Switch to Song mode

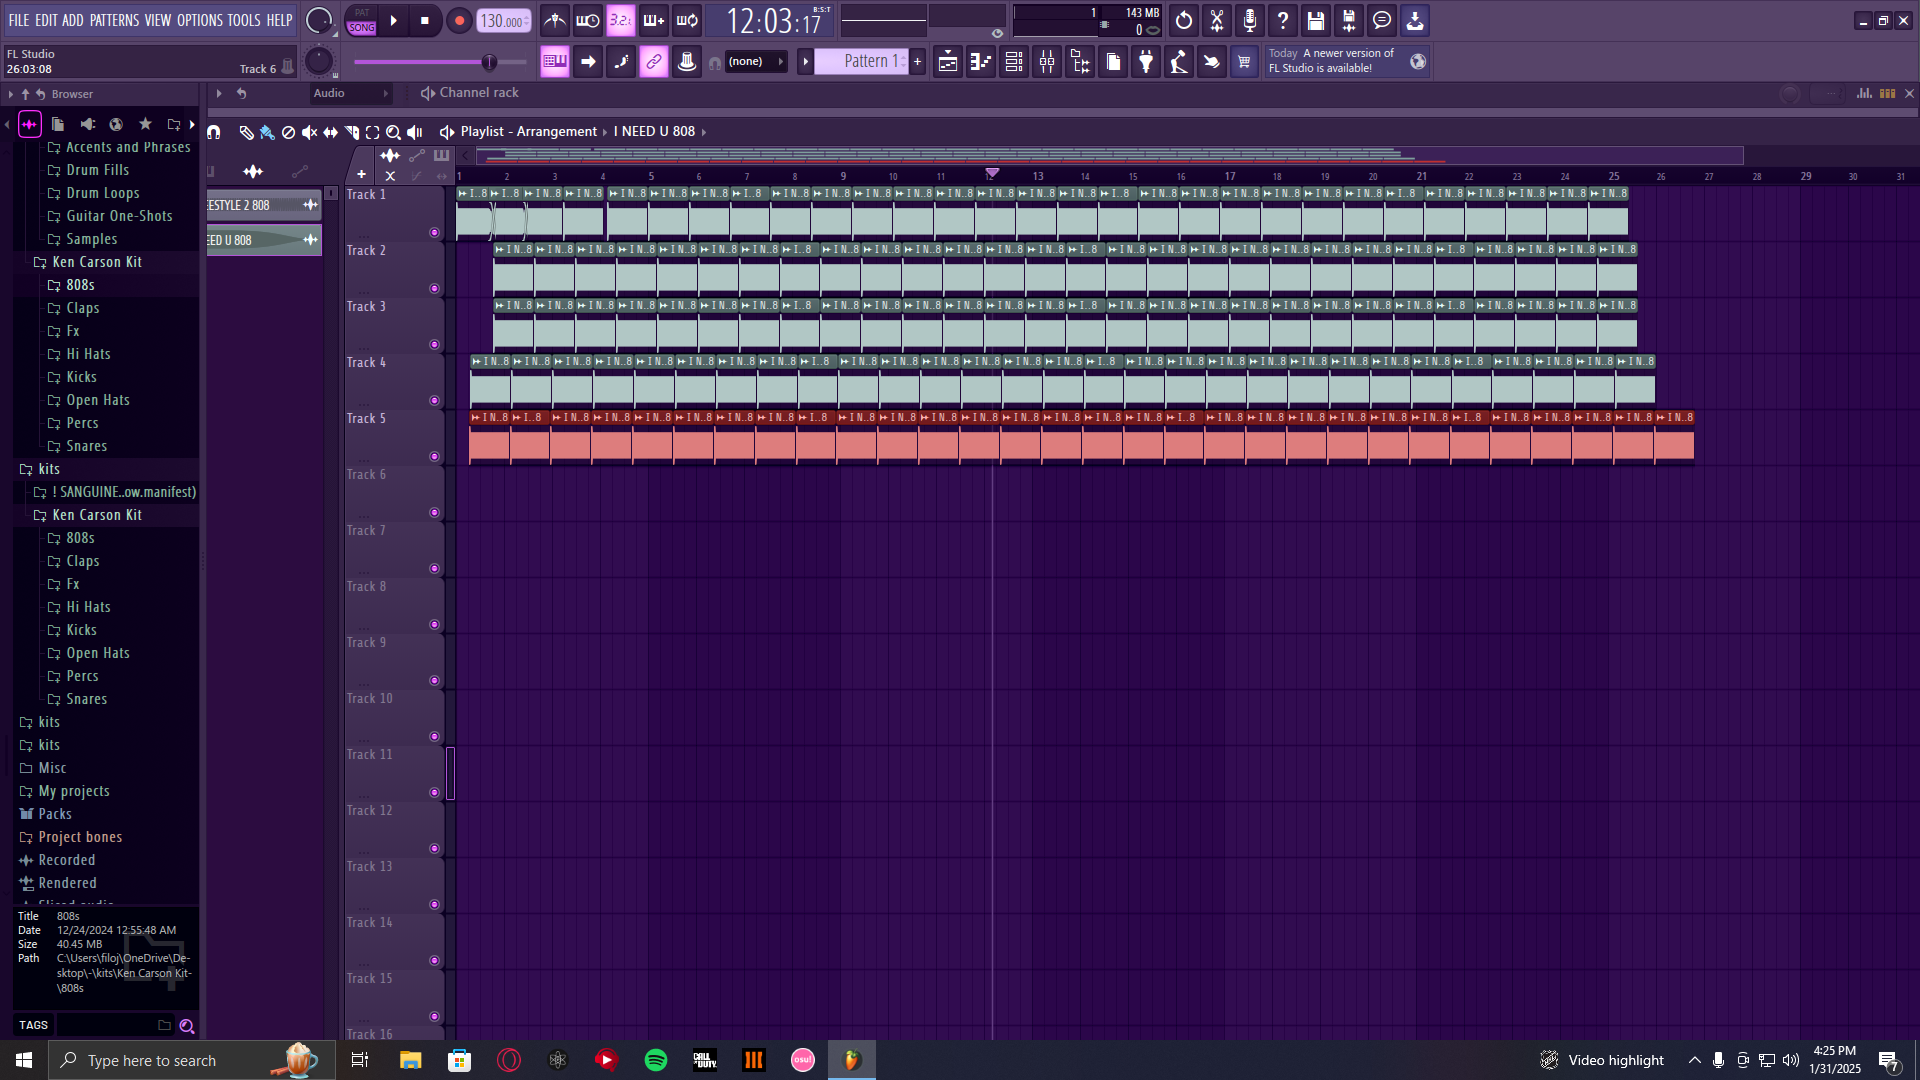tap(361, 28)
